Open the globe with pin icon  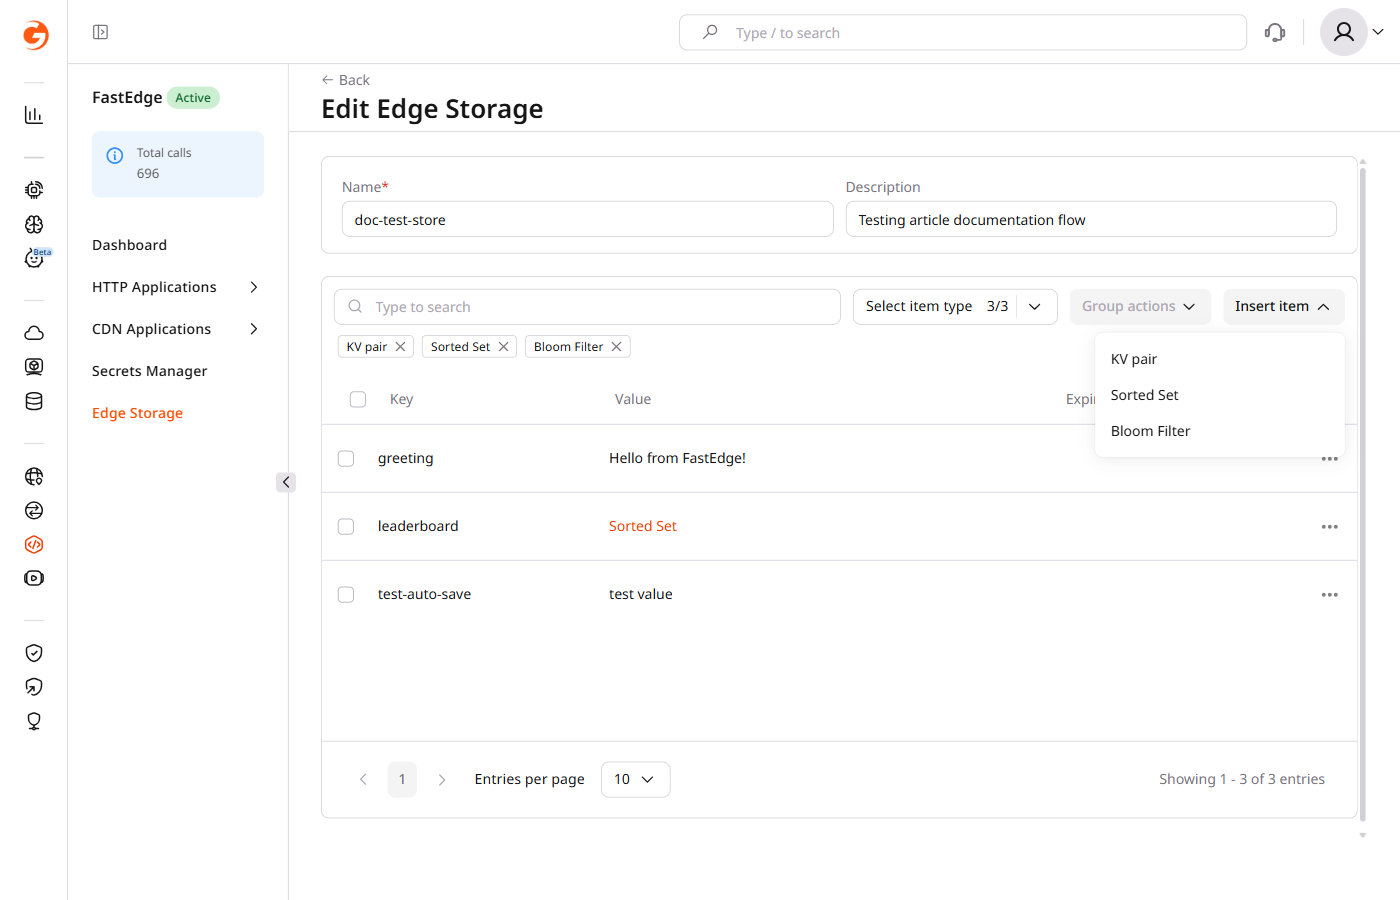point(34,476)
